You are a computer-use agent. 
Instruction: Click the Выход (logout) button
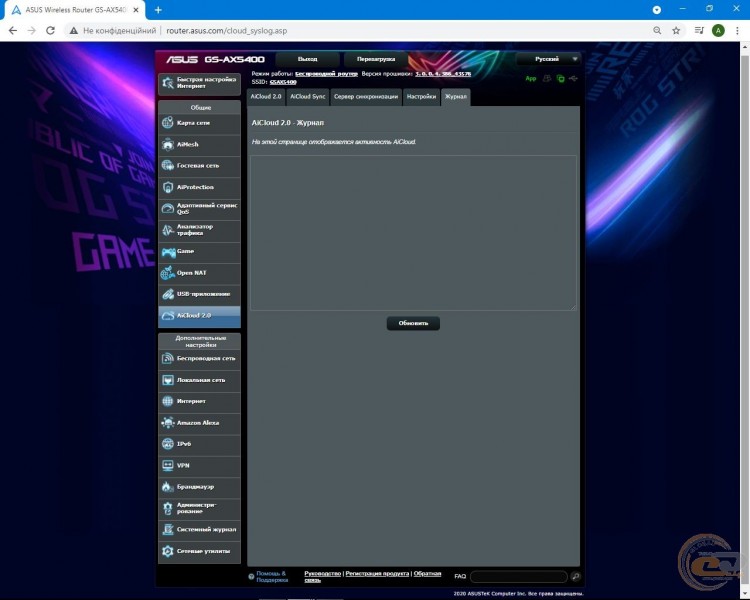tap(308, 59)
